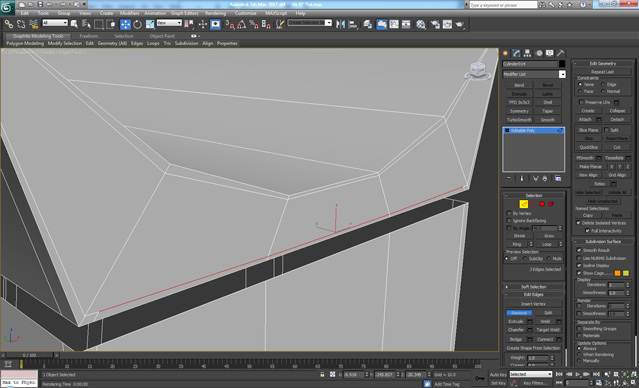Image resolution: width=639 pixels, height=388 pixels.
Task: Click the yellow Show Cage color swatch
Action: (626, 273)
